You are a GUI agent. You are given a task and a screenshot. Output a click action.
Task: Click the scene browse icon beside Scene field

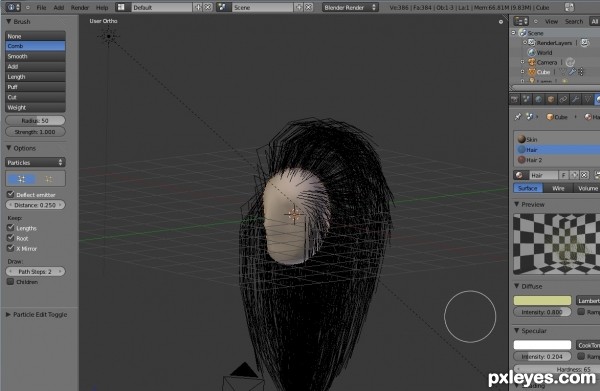(x=223, y=7)
